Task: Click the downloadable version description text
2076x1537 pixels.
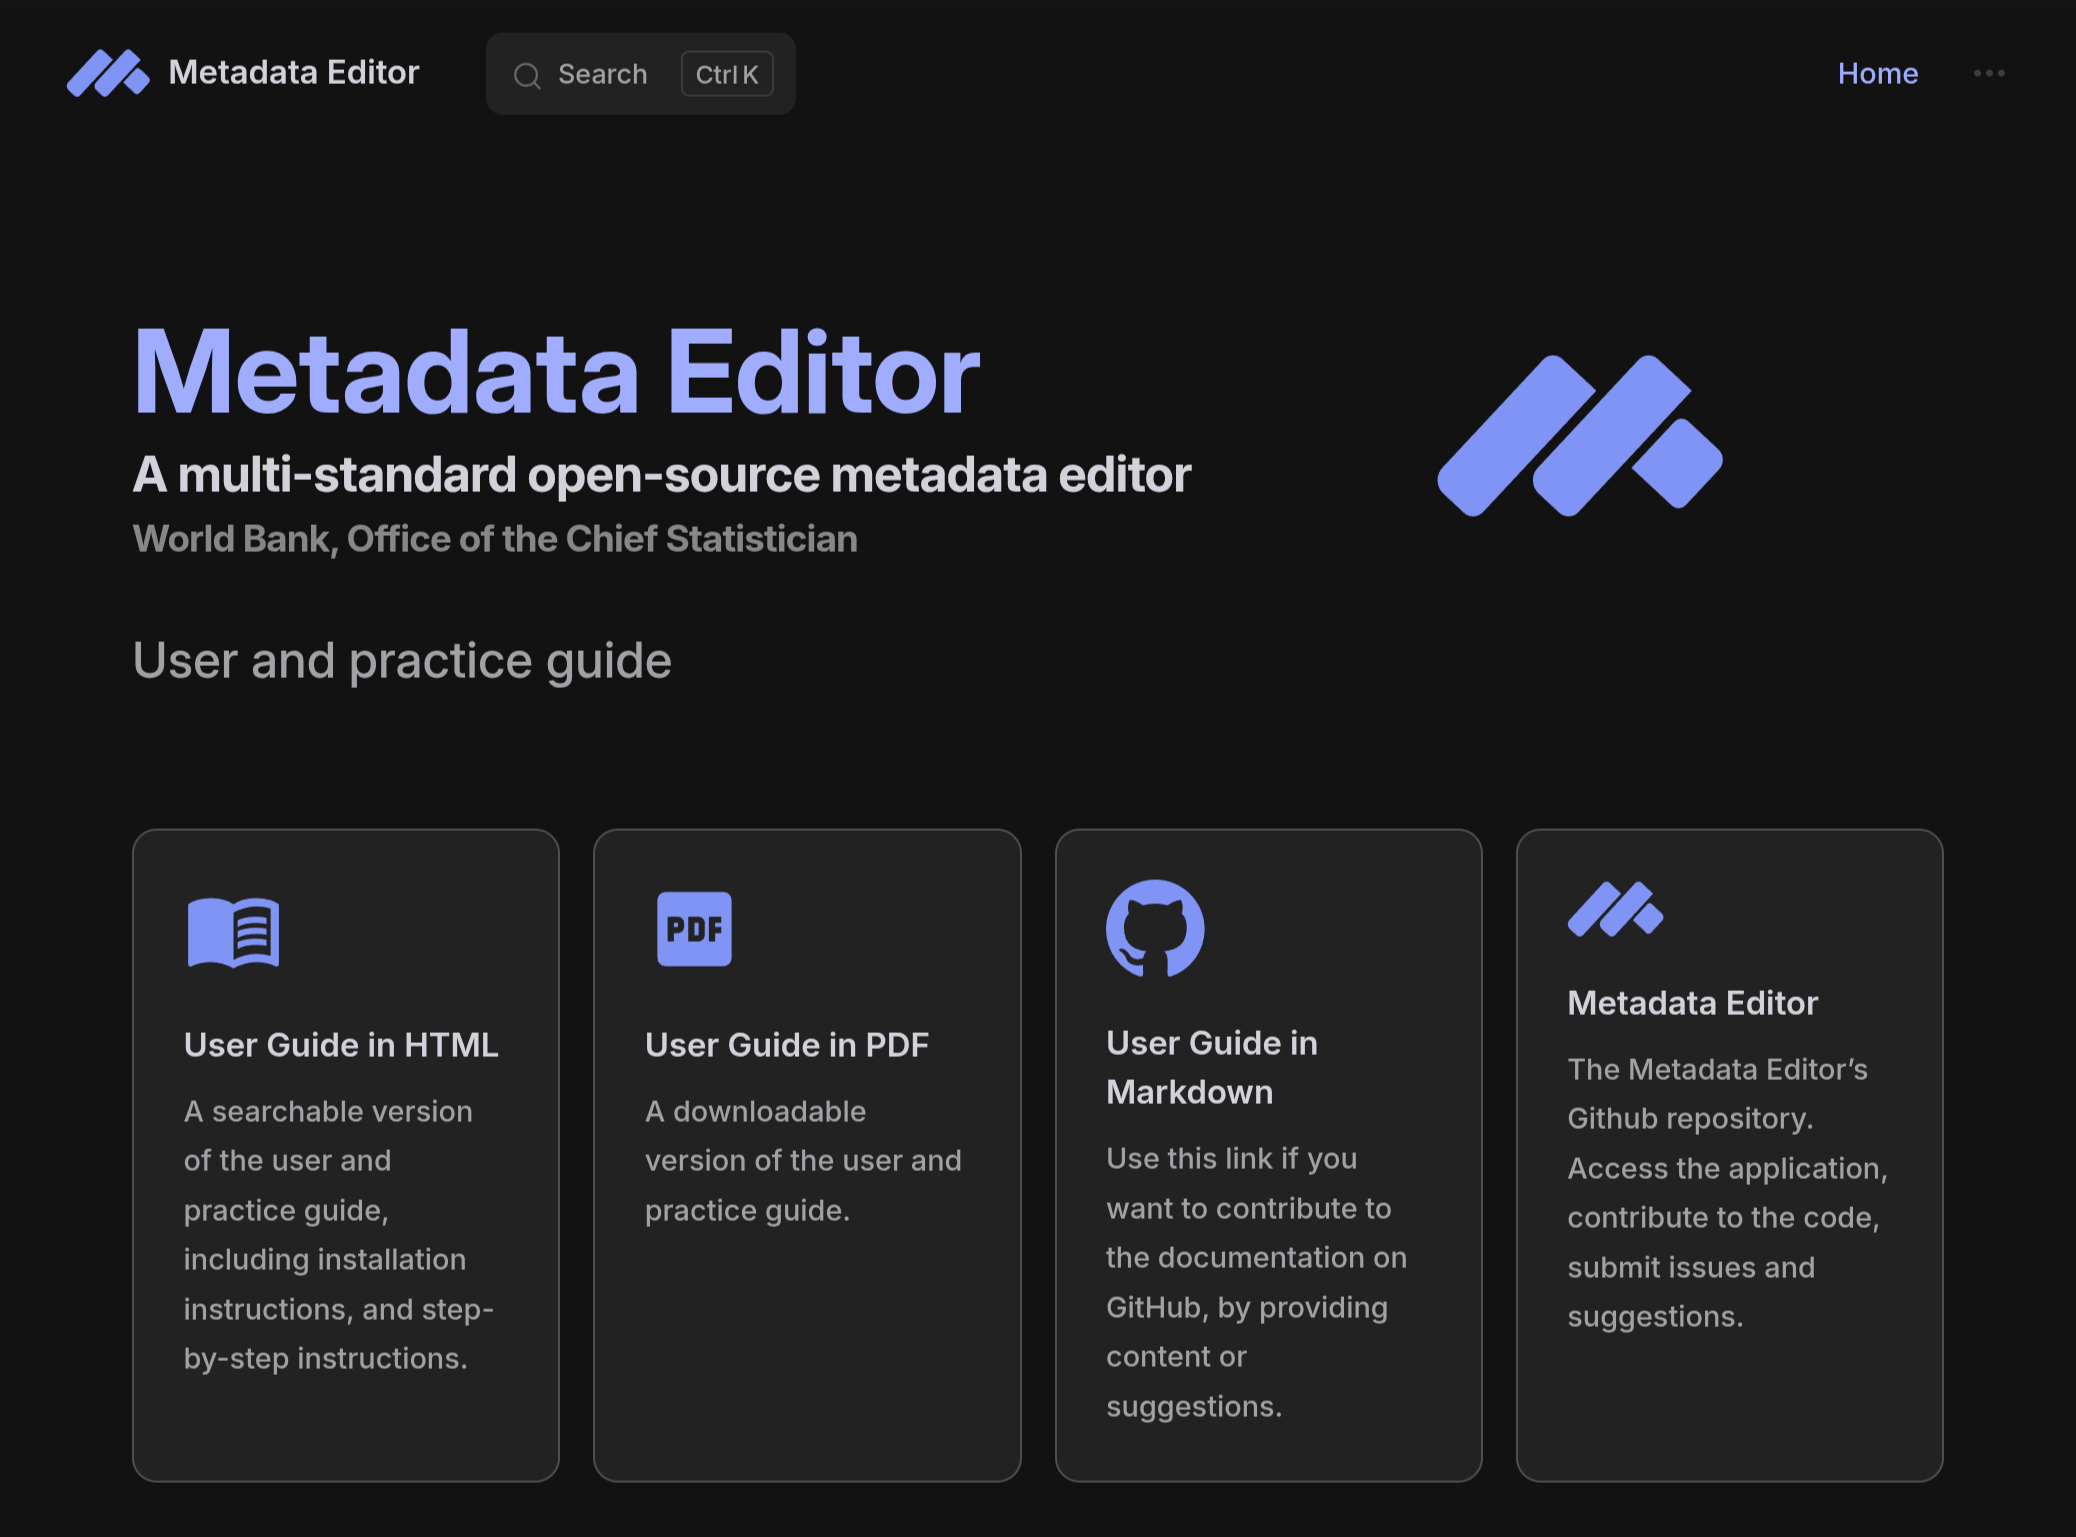Action: [803, 1161]
